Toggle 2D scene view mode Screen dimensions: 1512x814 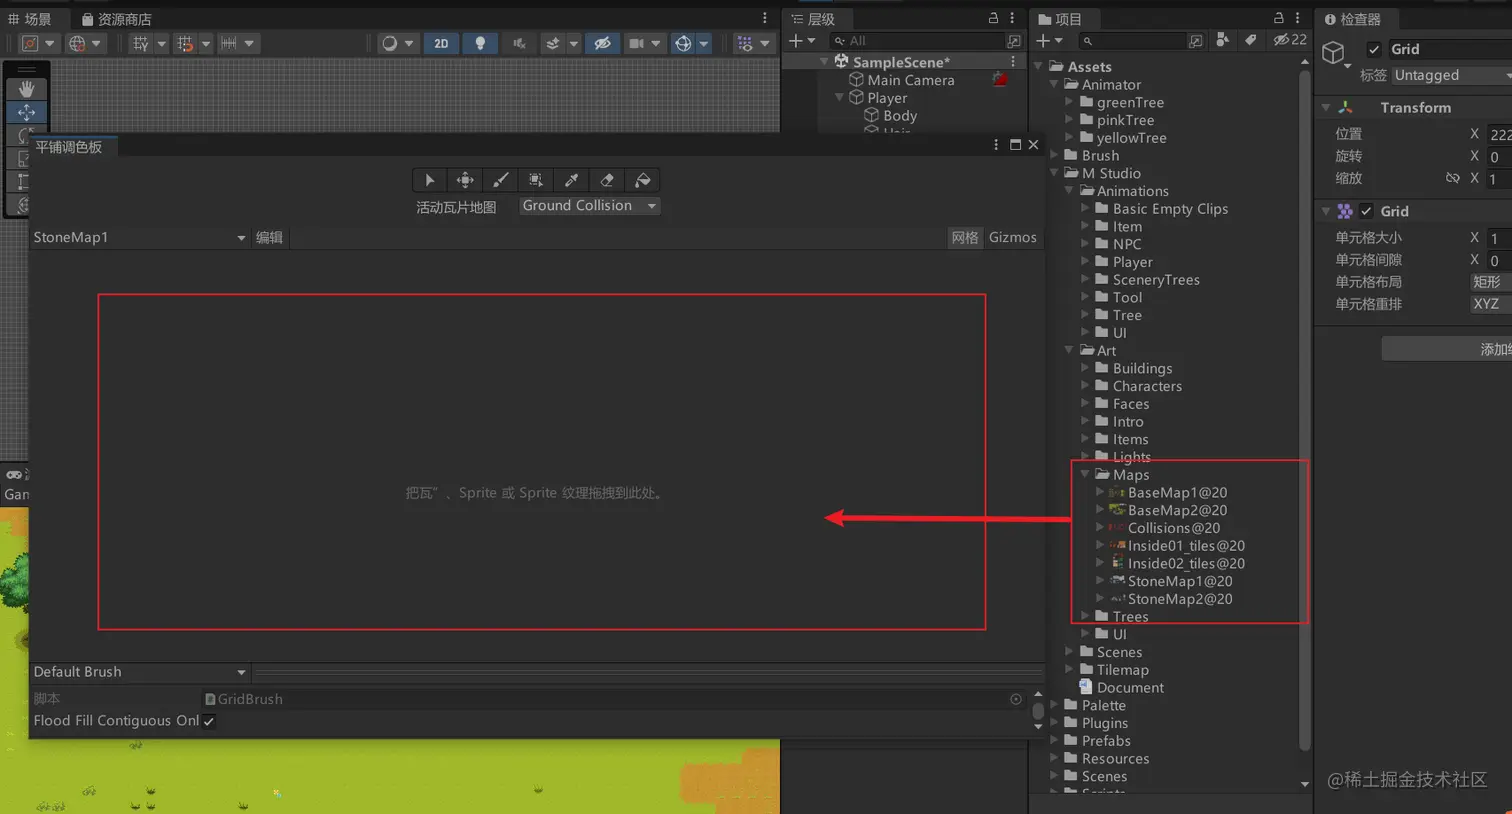tap(441, 43)
